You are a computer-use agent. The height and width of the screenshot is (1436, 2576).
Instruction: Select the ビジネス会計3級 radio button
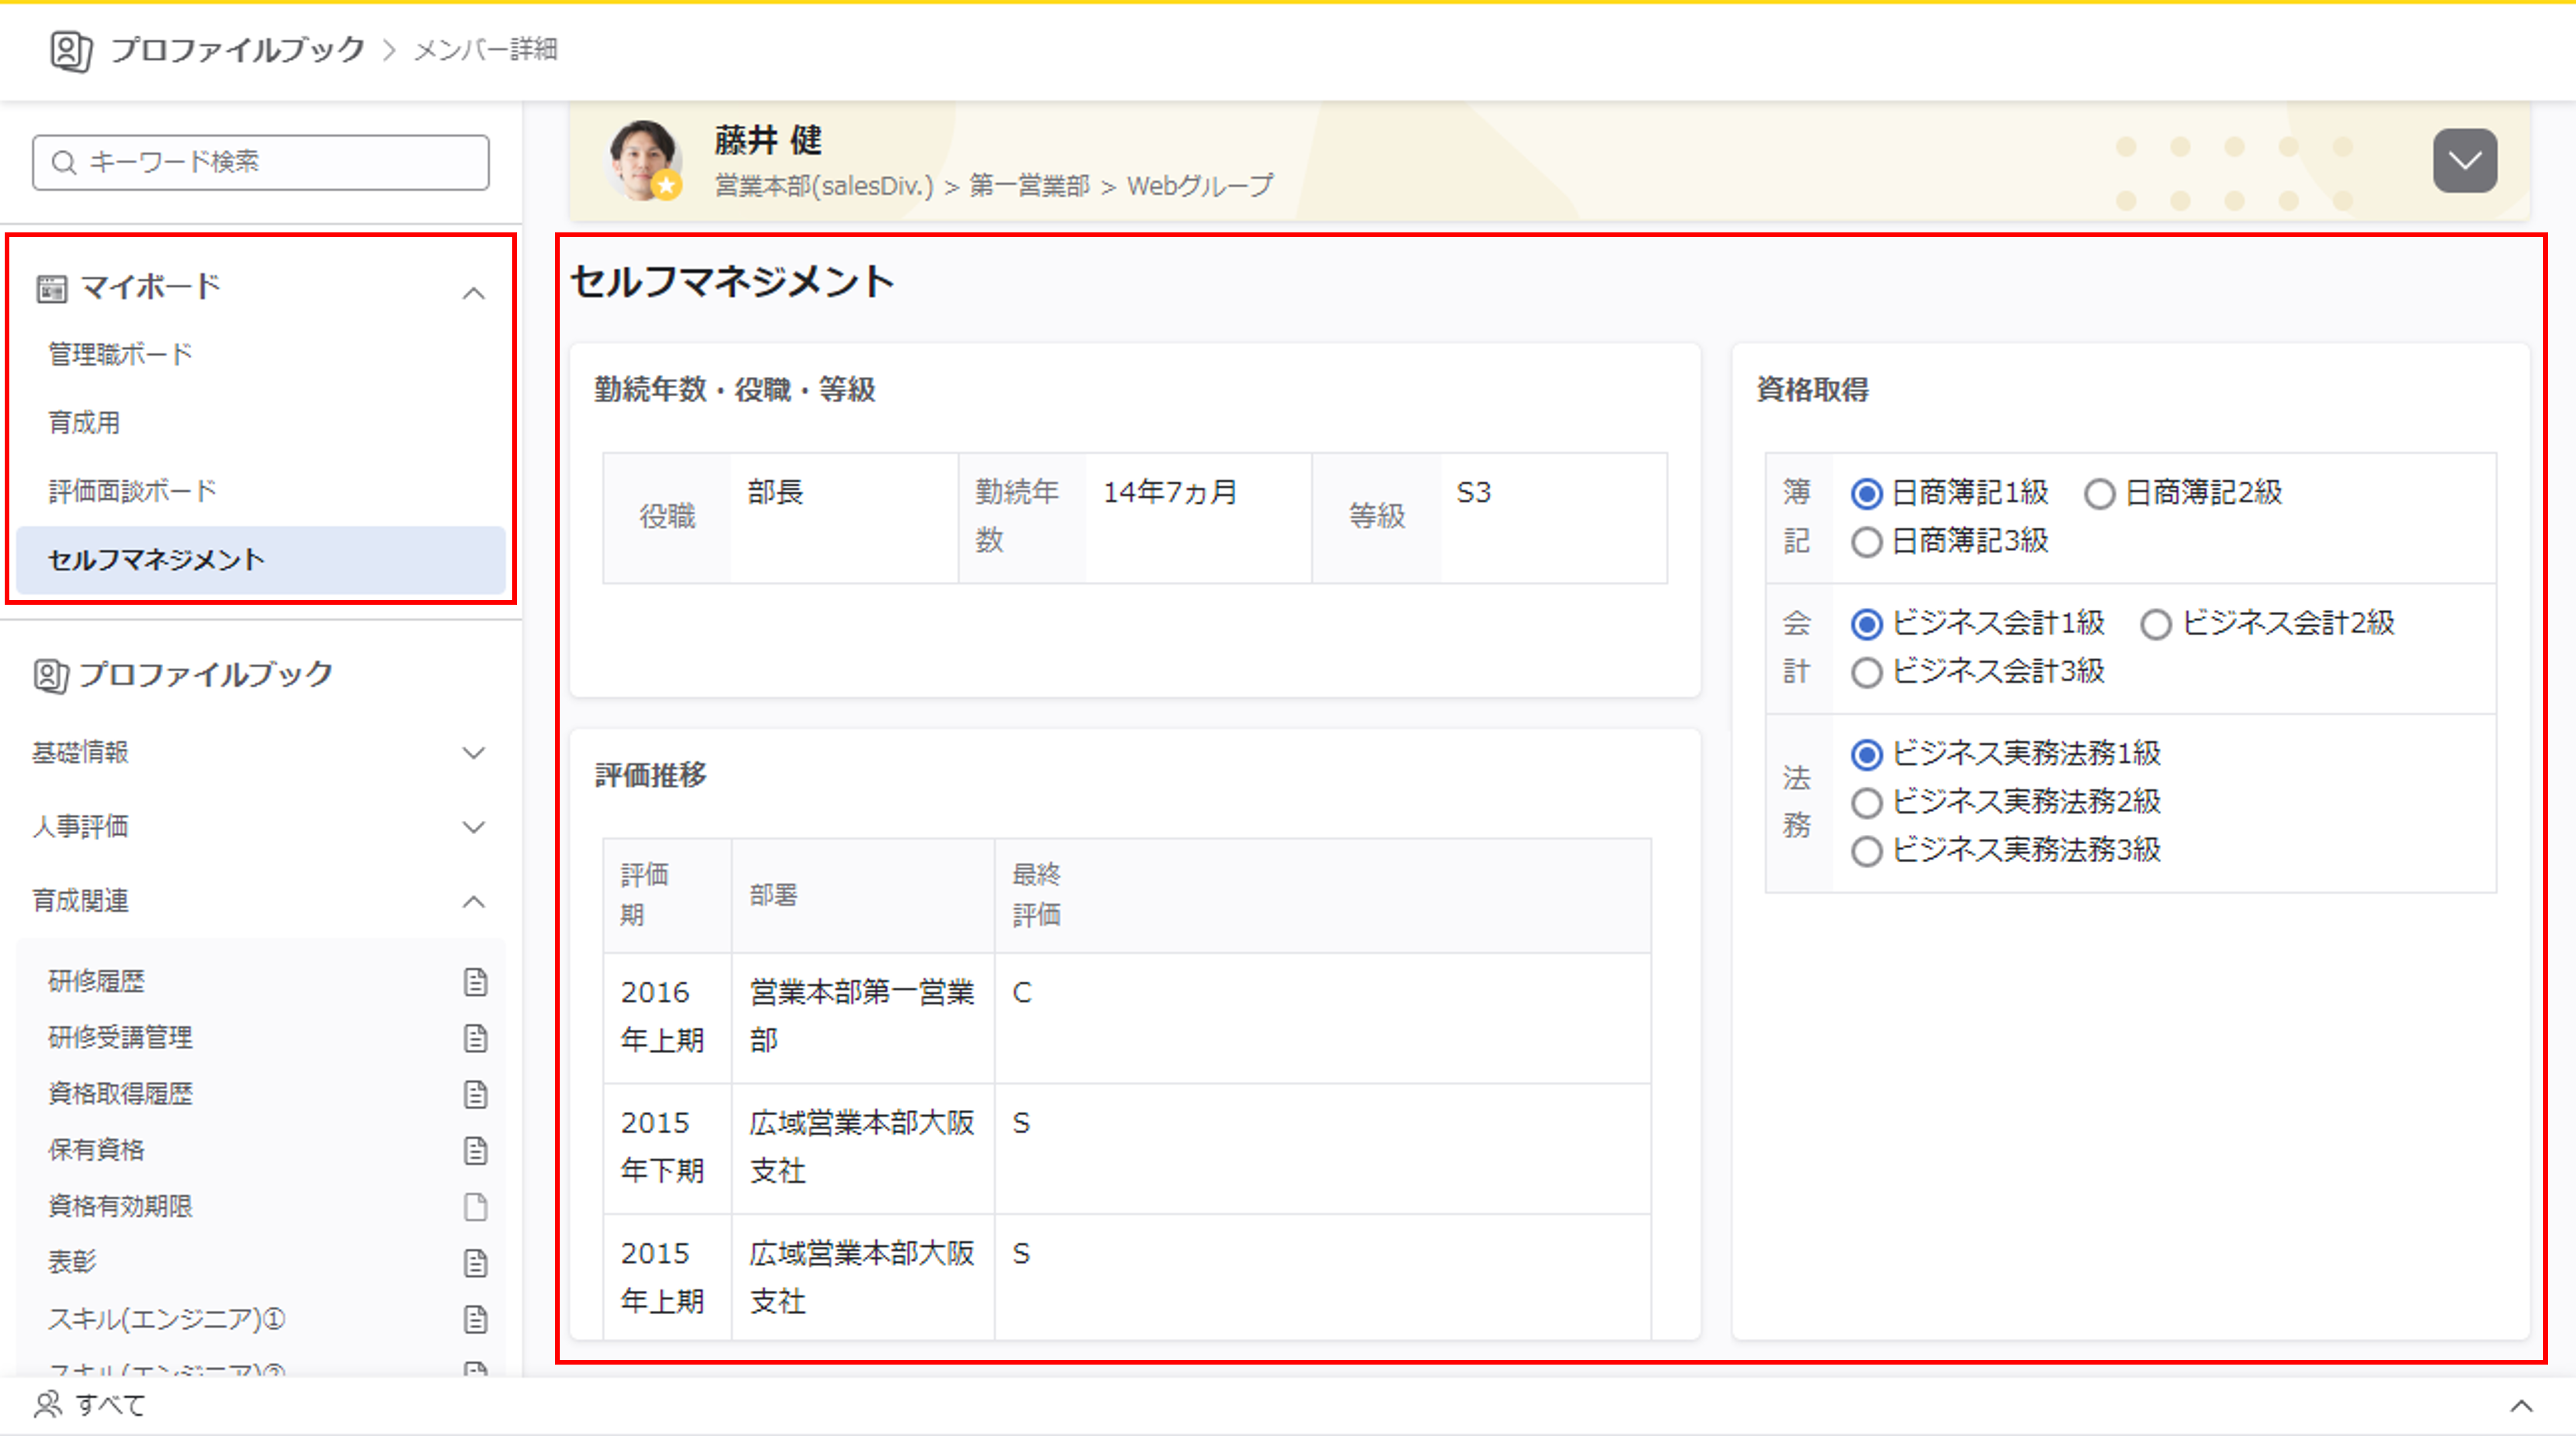pyautogui.click(x=1866, y=672)
